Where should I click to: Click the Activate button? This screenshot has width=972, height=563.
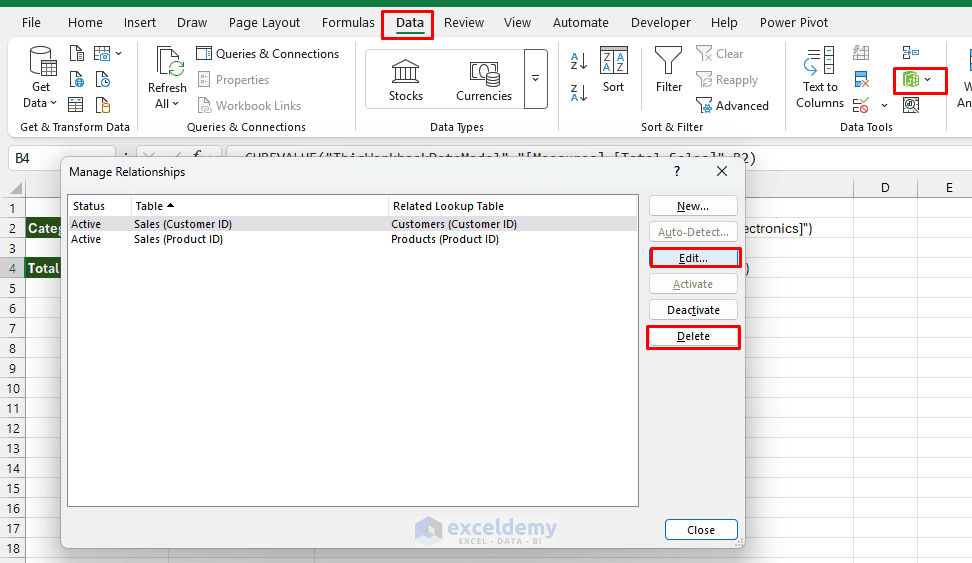(x=693, y=284)
